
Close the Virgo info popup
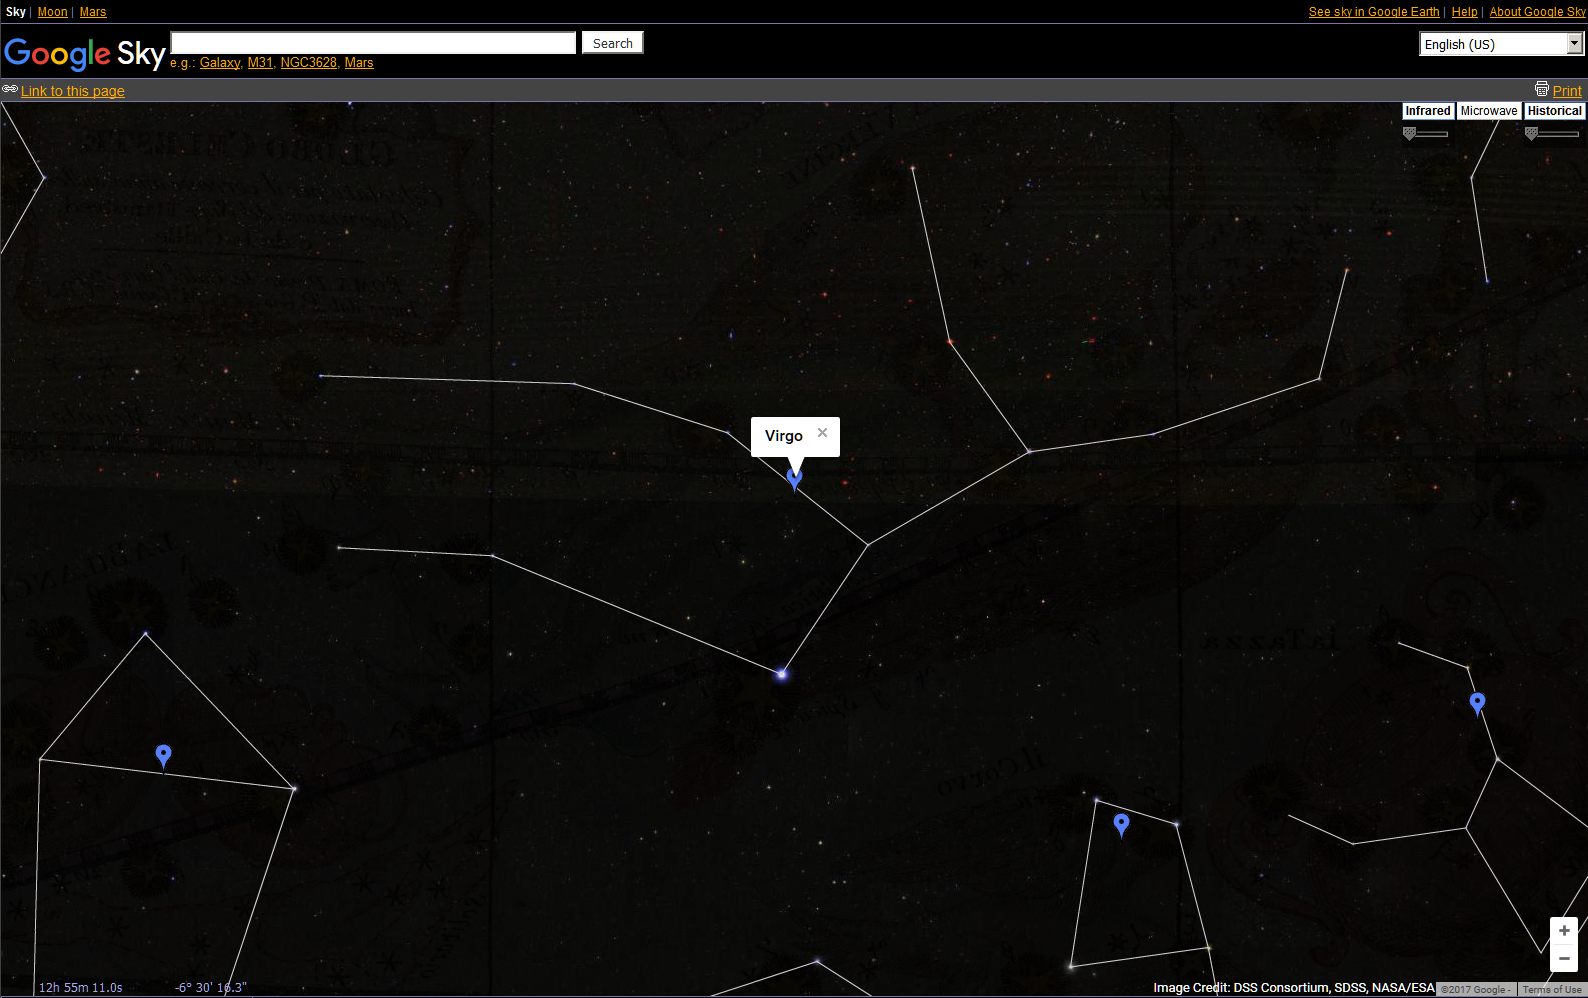pyautogui.click(x=822, y=433)
